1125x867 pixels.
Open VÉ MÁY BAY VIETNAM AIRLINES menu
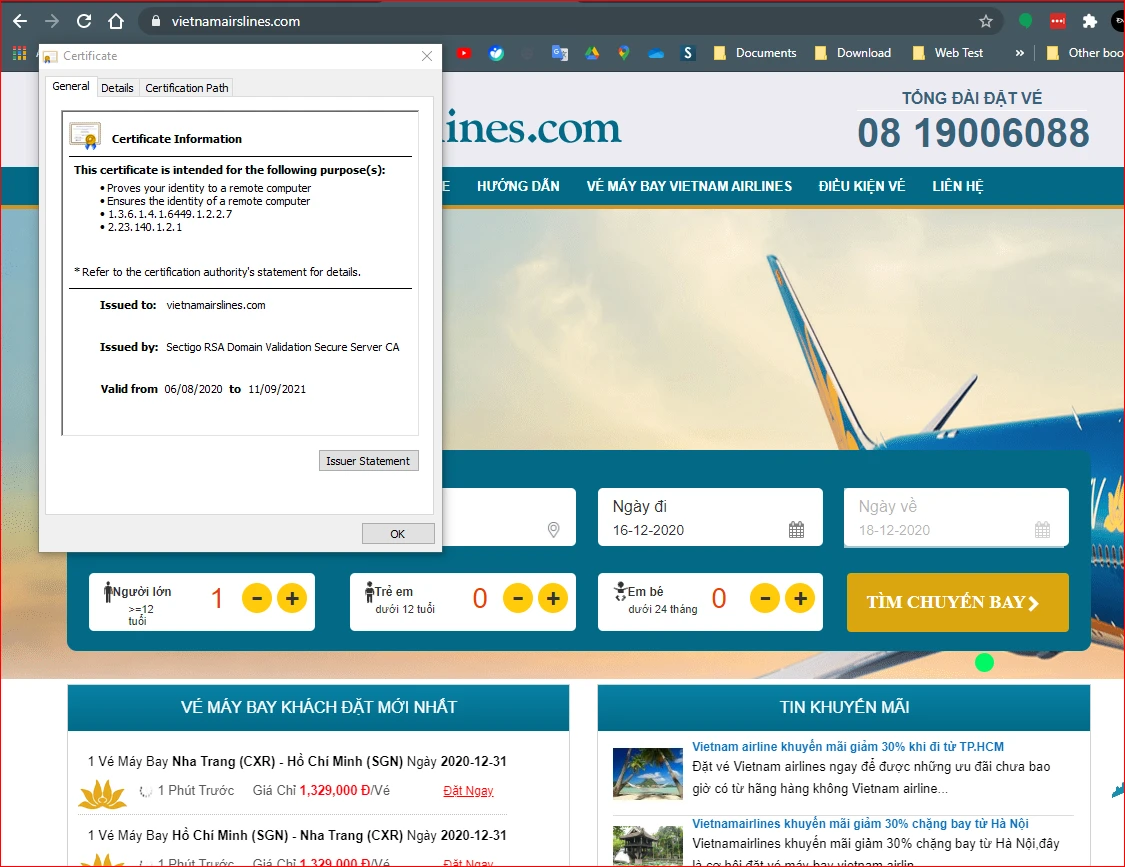689,186
